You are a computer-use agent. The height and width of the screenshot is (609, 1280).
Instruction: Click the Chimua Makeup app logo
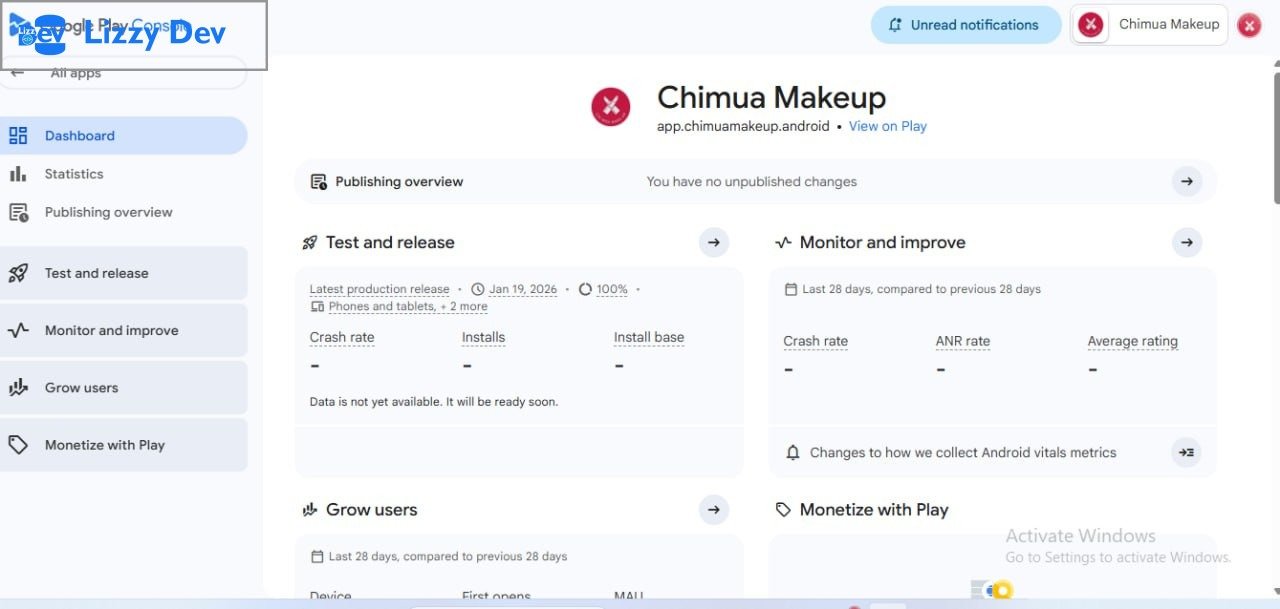tap(610, 107)
